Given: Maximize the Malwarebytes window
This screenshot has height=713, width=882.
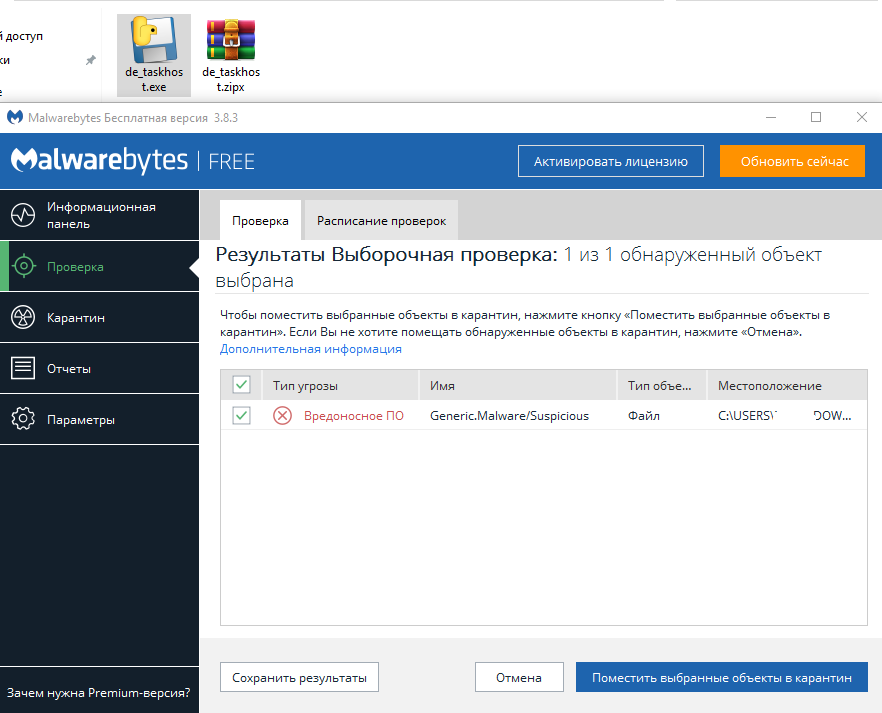Looking at the screenshot, I should (x=816, y=117).
